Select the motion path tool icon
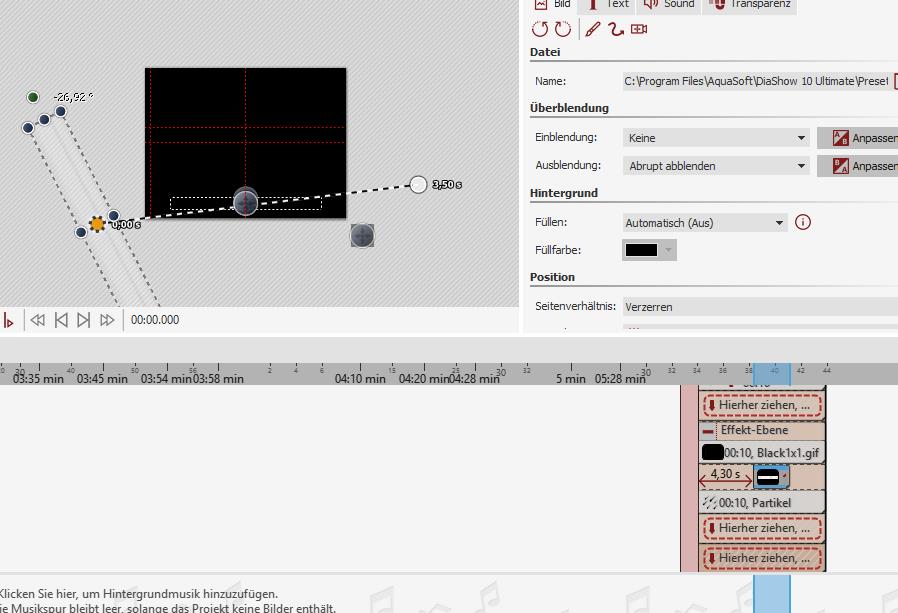898x613 pixels. coord(616,30)
